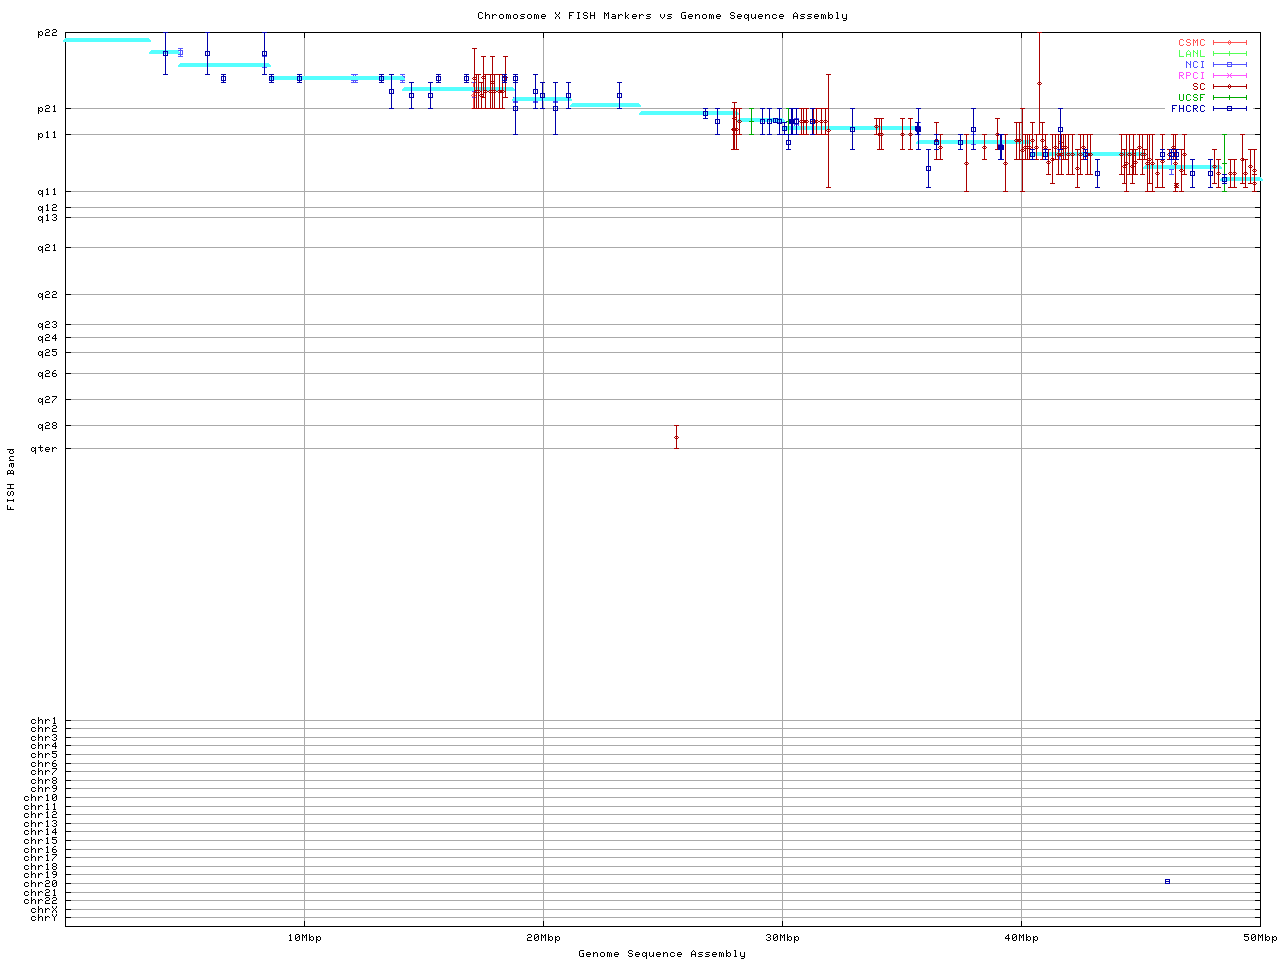
Task: Click the q28 band label
Action: click(47, 426)
